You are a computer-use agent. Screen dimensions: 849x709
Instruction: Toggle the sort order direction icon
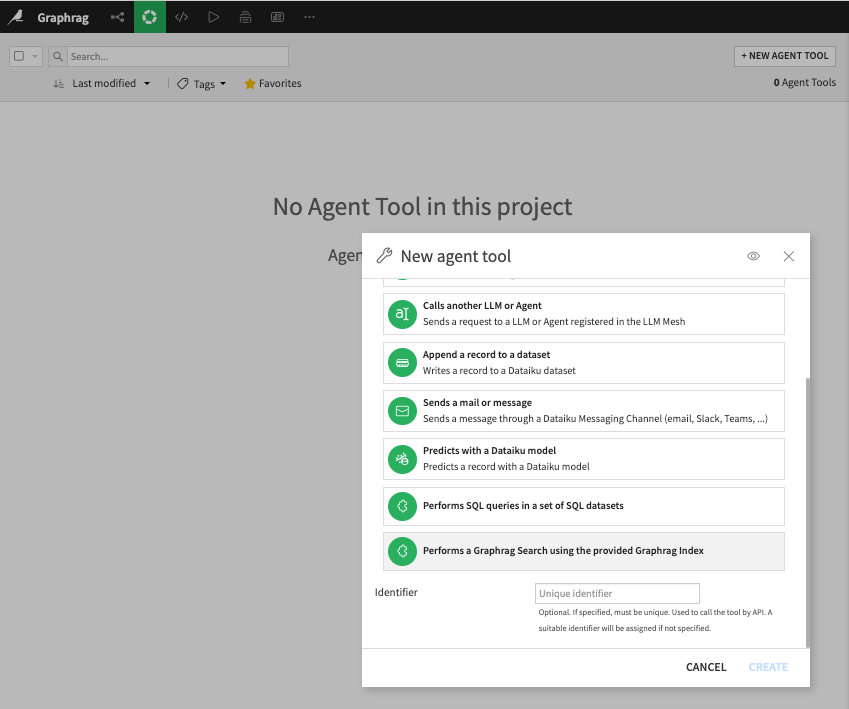pyautogui.click(x=58, y=83)
